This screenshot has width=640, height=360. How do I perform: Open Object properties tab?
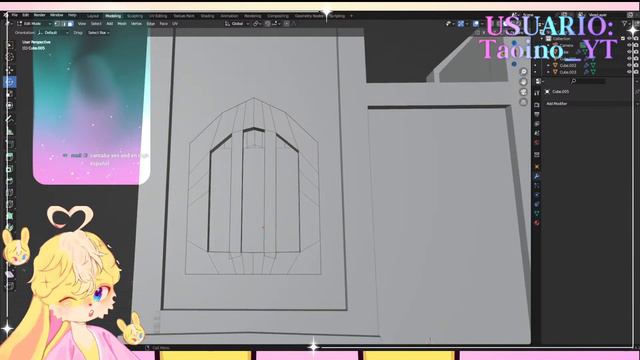537,167
